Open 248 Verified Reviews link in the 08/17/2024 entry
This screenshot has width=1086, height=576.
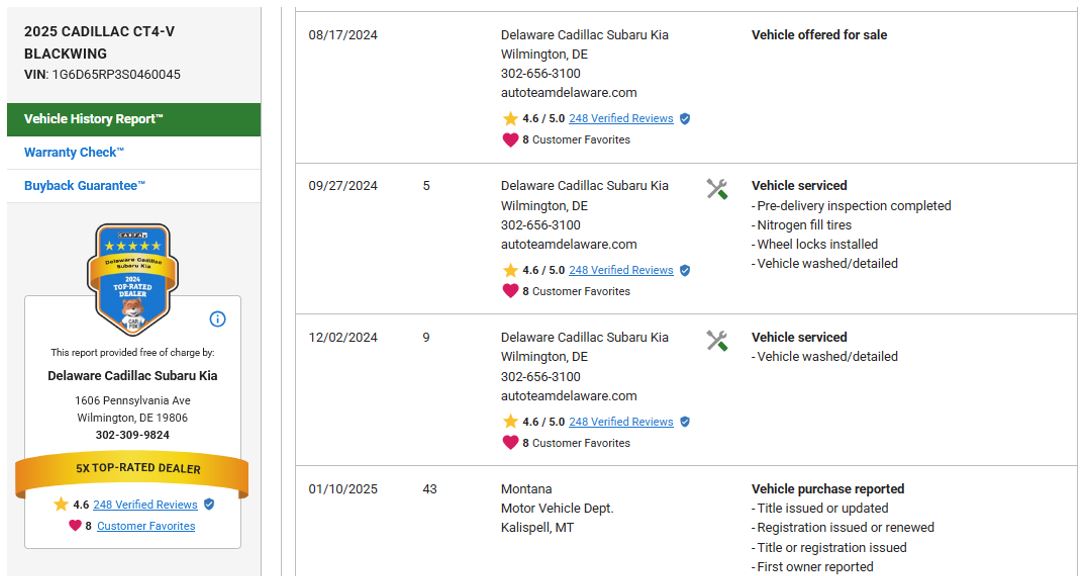[x=620, y=119]
